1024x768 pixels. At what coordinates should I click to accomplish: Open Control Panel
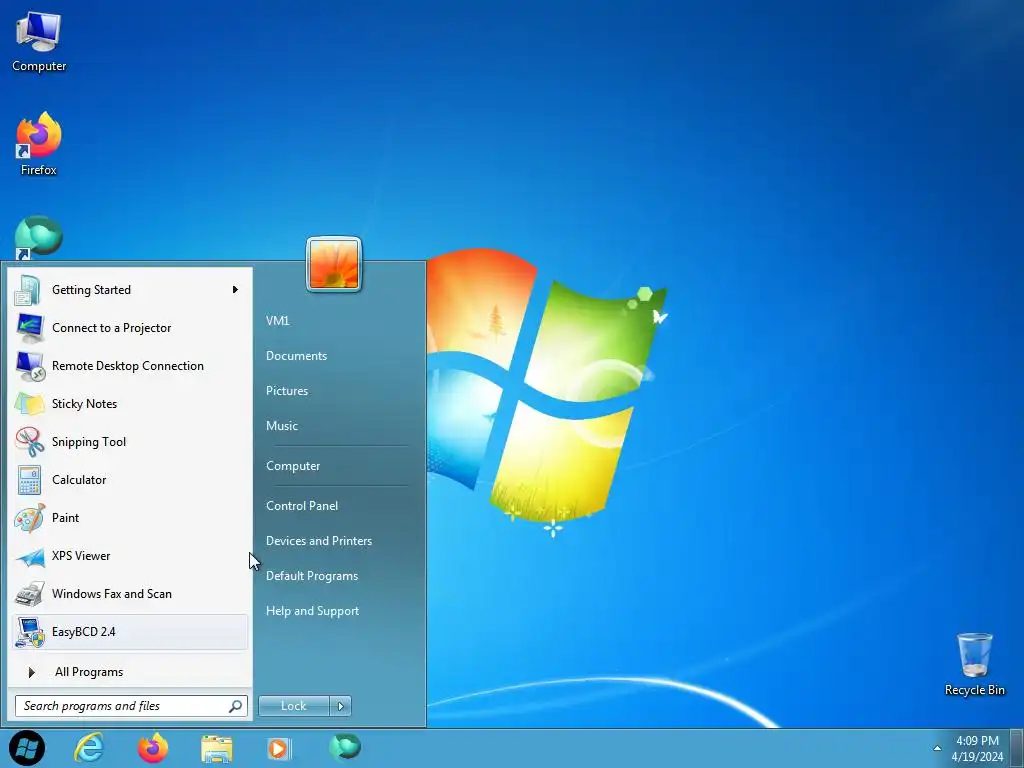302,505
